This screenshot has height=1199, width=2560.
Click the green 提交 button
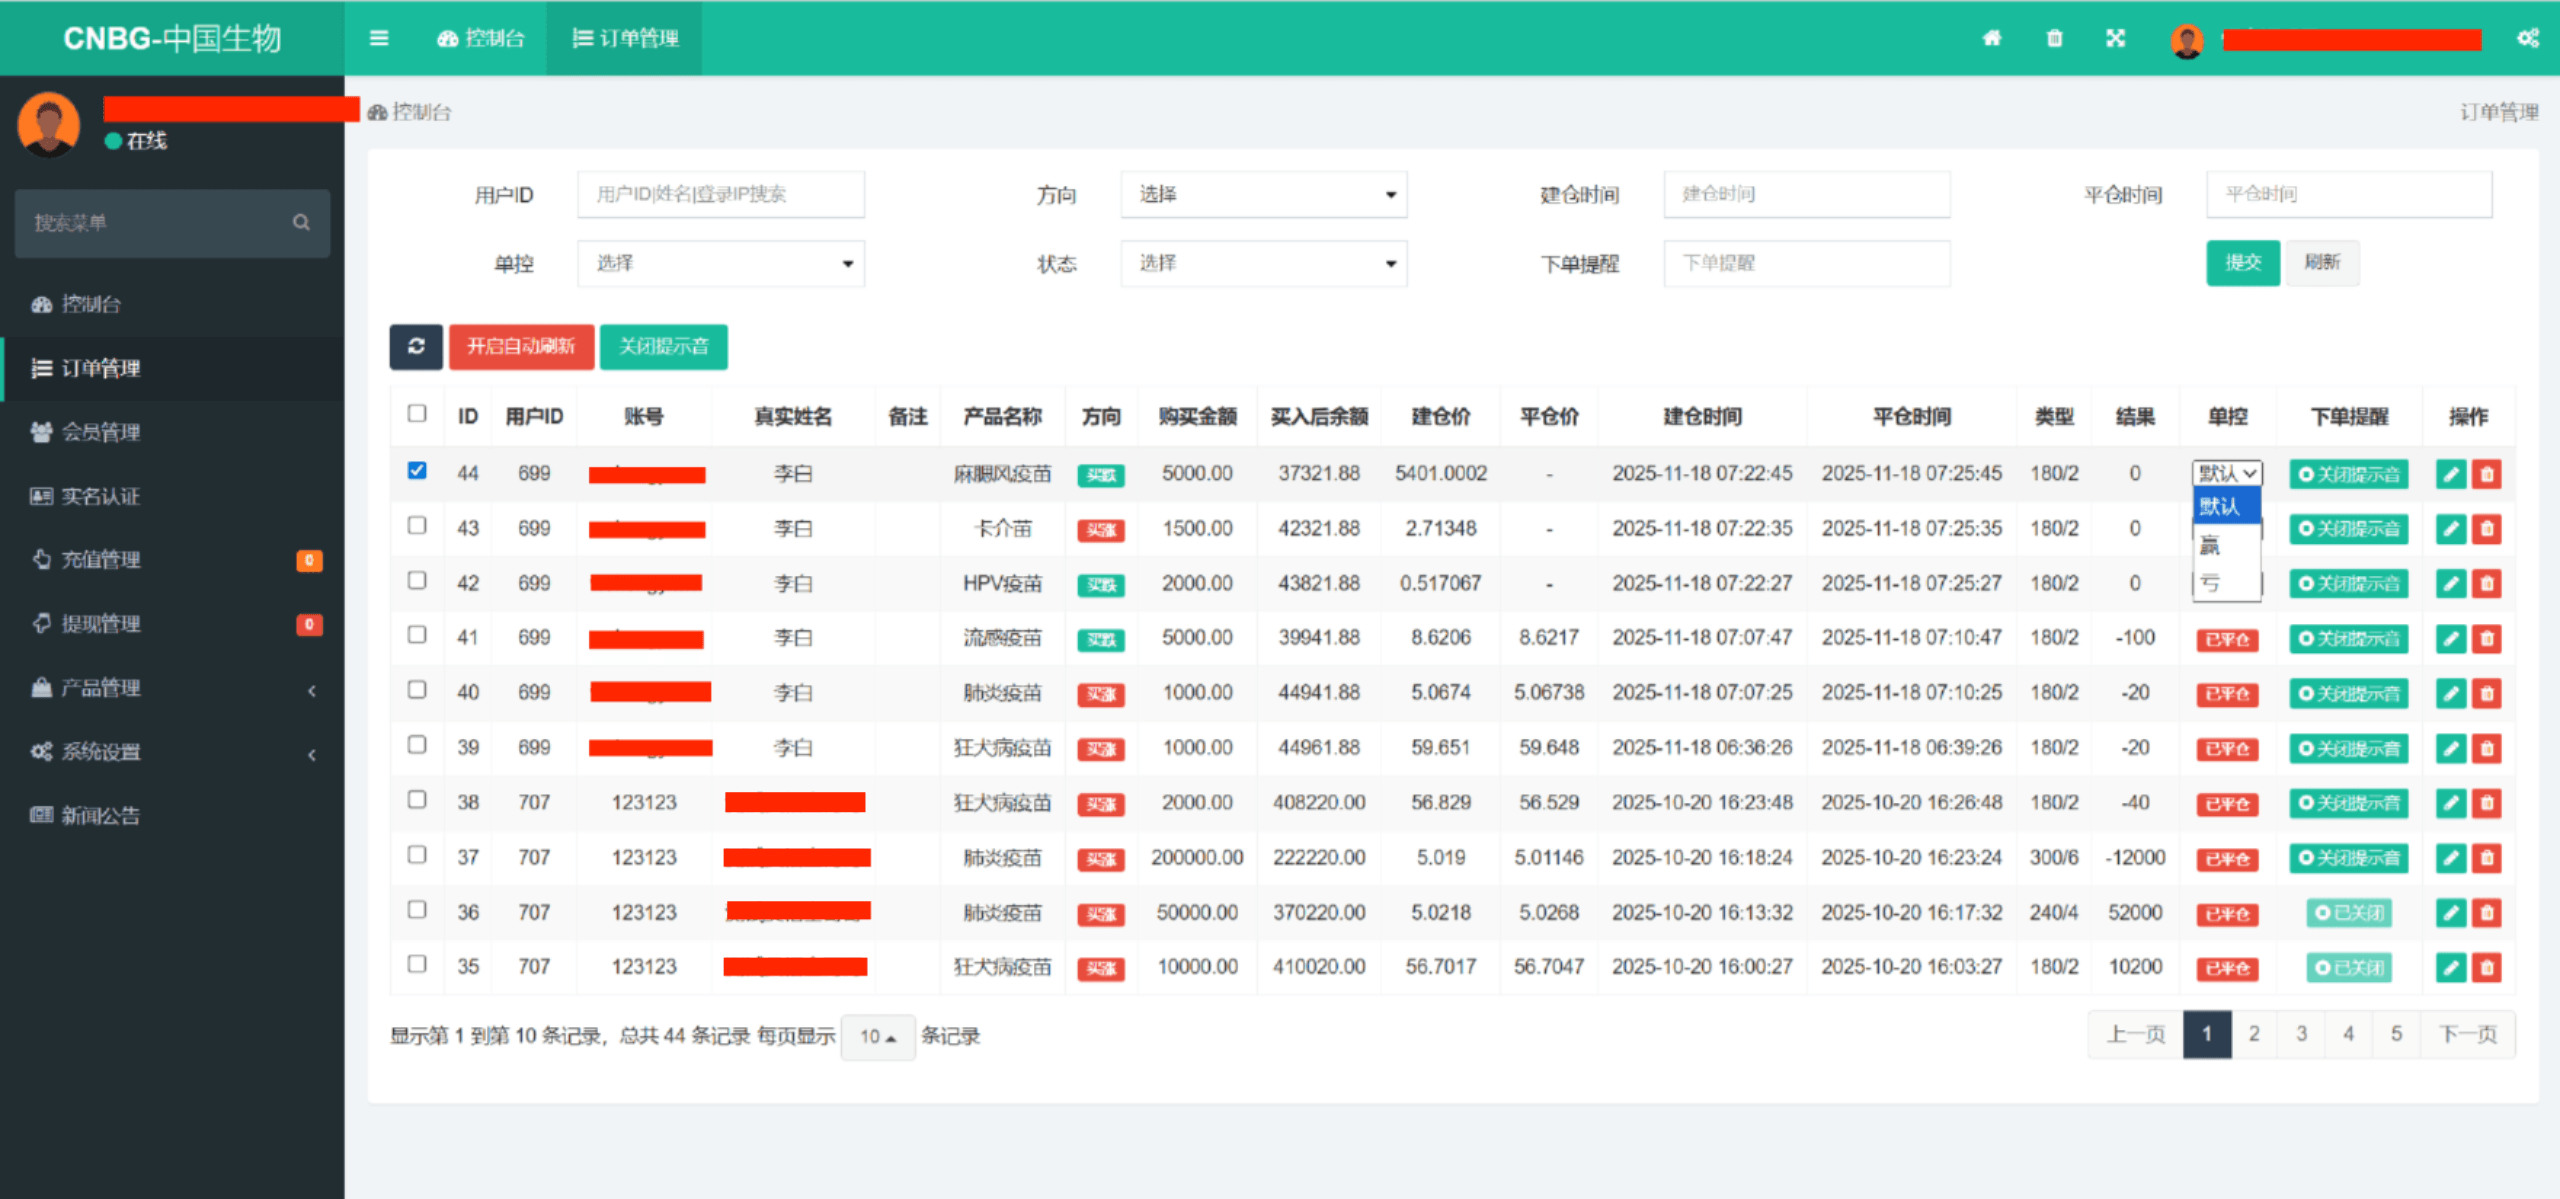tap(2242, 262)
